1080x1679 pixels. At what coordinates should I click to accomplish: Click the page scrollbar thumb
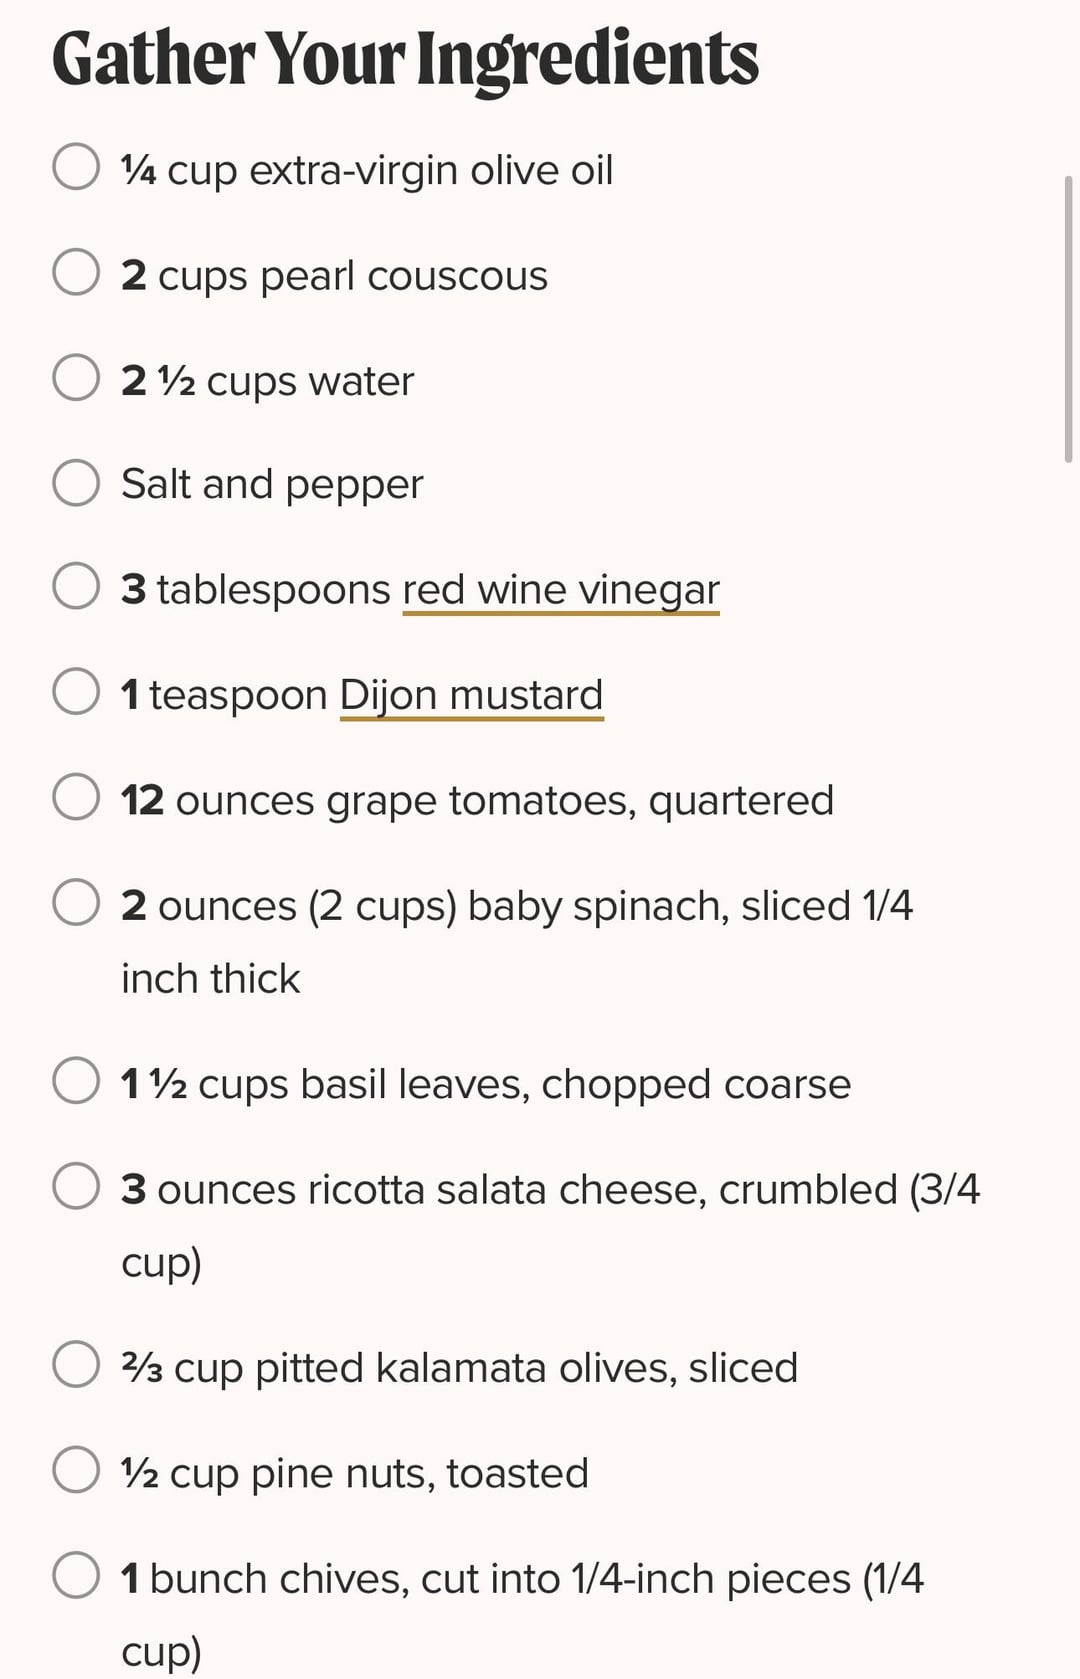click(1068, 318)
